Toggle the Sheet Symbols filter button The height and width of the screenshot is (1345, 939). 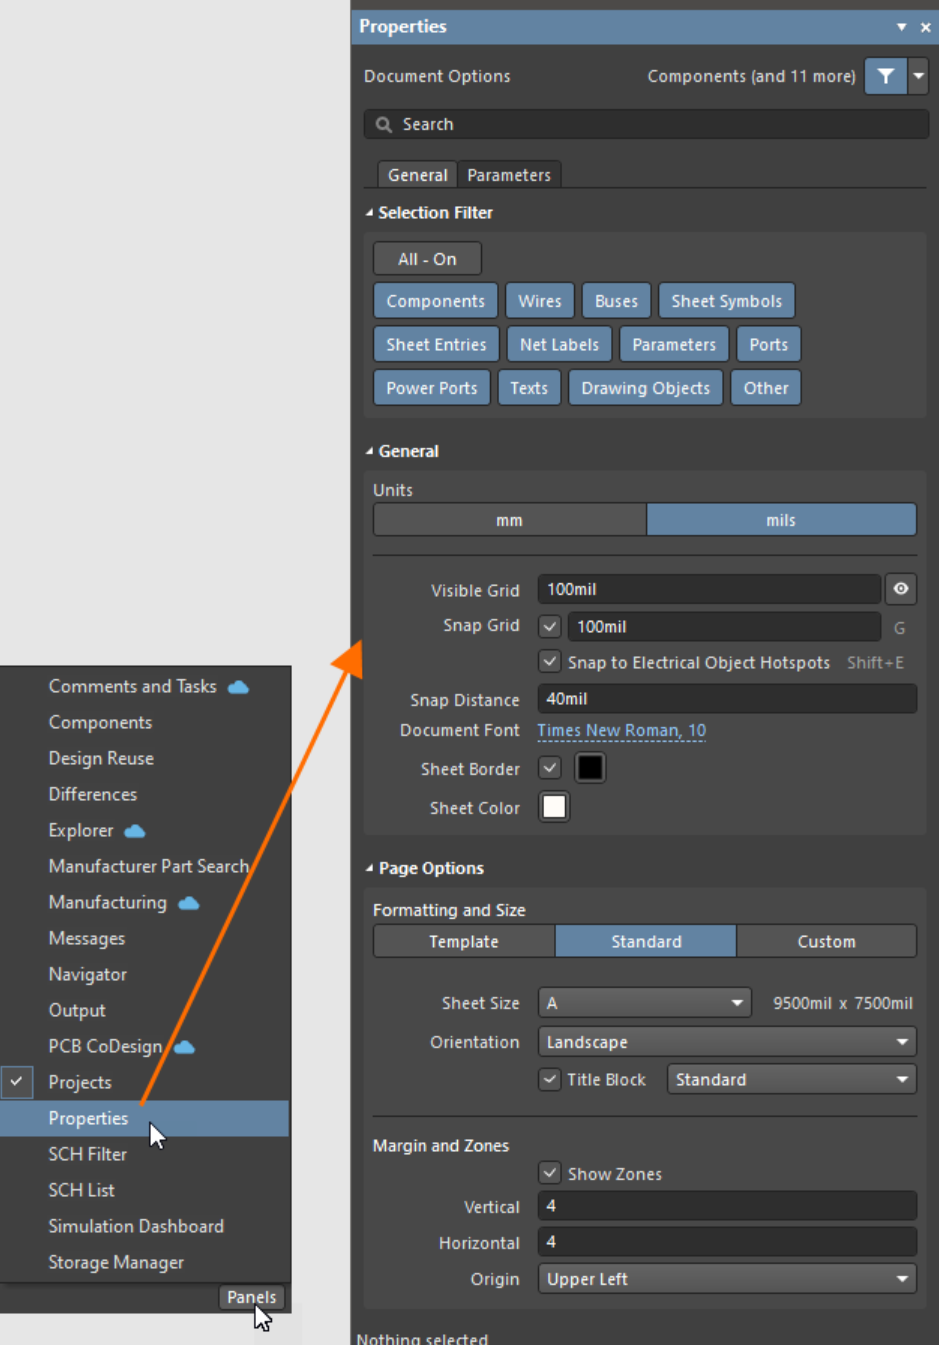[727, 301]
